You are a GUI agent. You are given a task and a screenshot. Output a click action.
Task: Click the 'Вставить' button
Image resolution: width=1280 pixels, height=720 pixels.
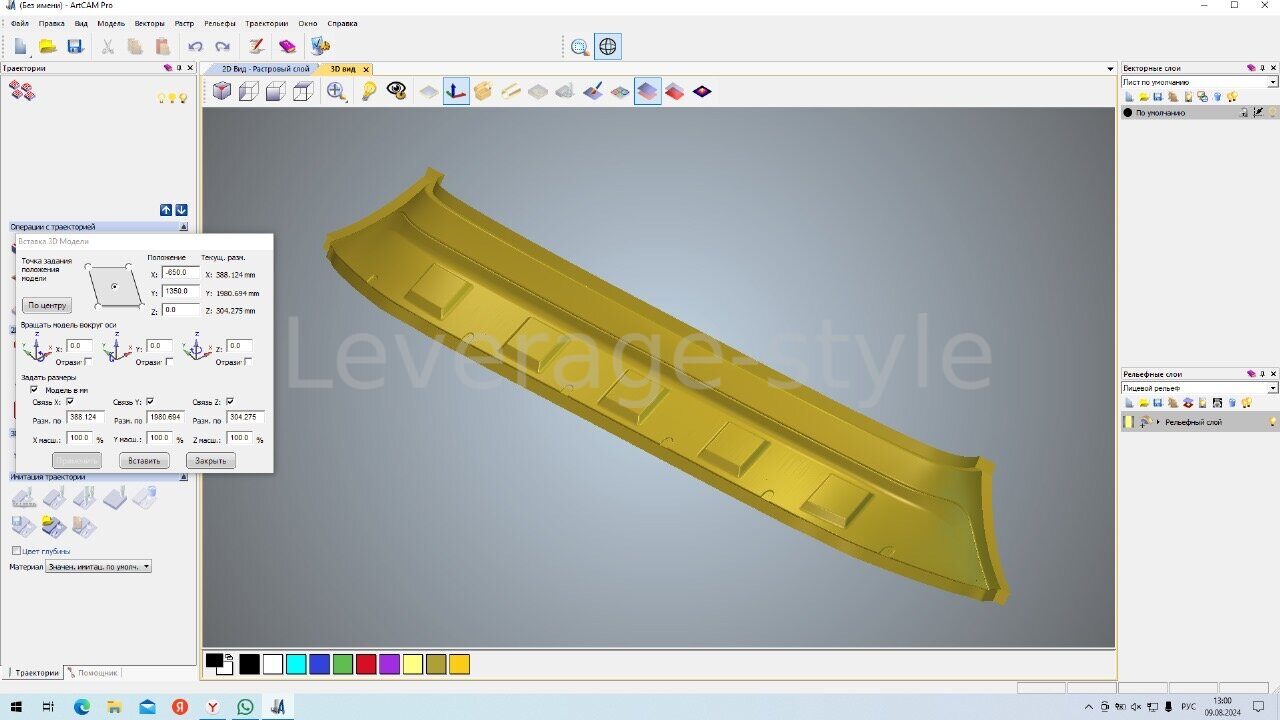144,461
